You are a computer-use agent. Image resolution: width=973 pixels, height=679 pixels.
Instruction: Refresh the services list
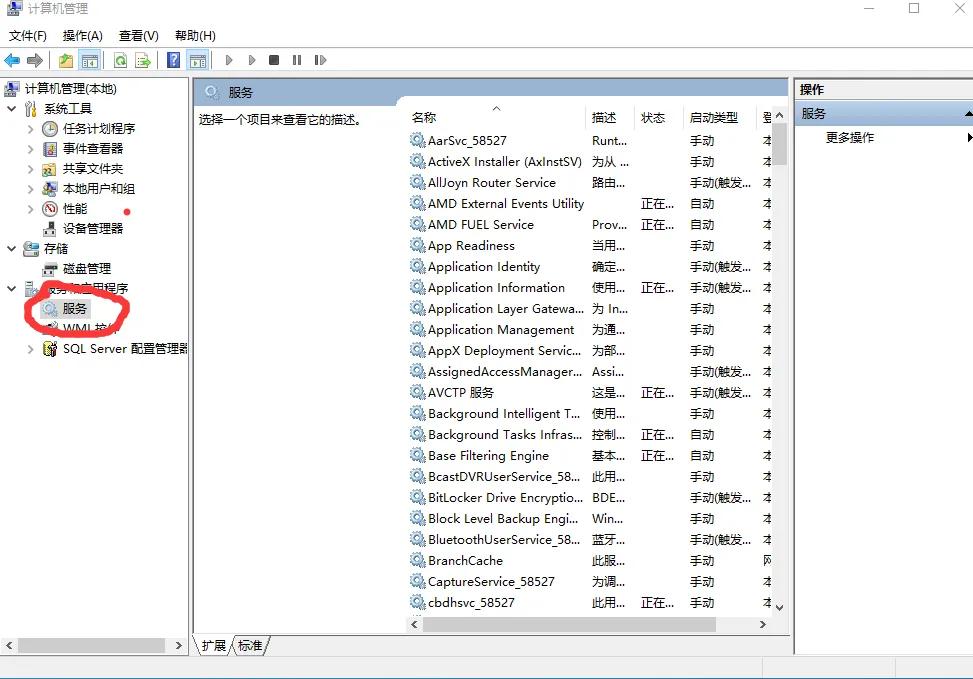(x=120, y=60)
